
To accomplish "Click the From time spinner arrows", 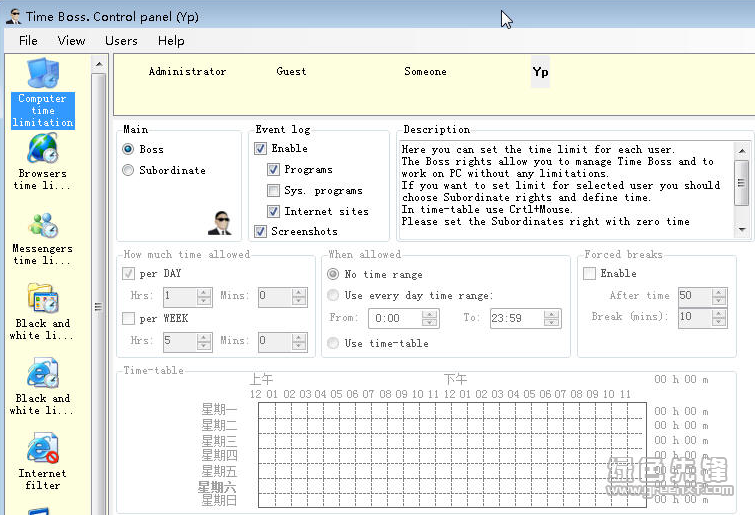I will click(x=430, y=319).
